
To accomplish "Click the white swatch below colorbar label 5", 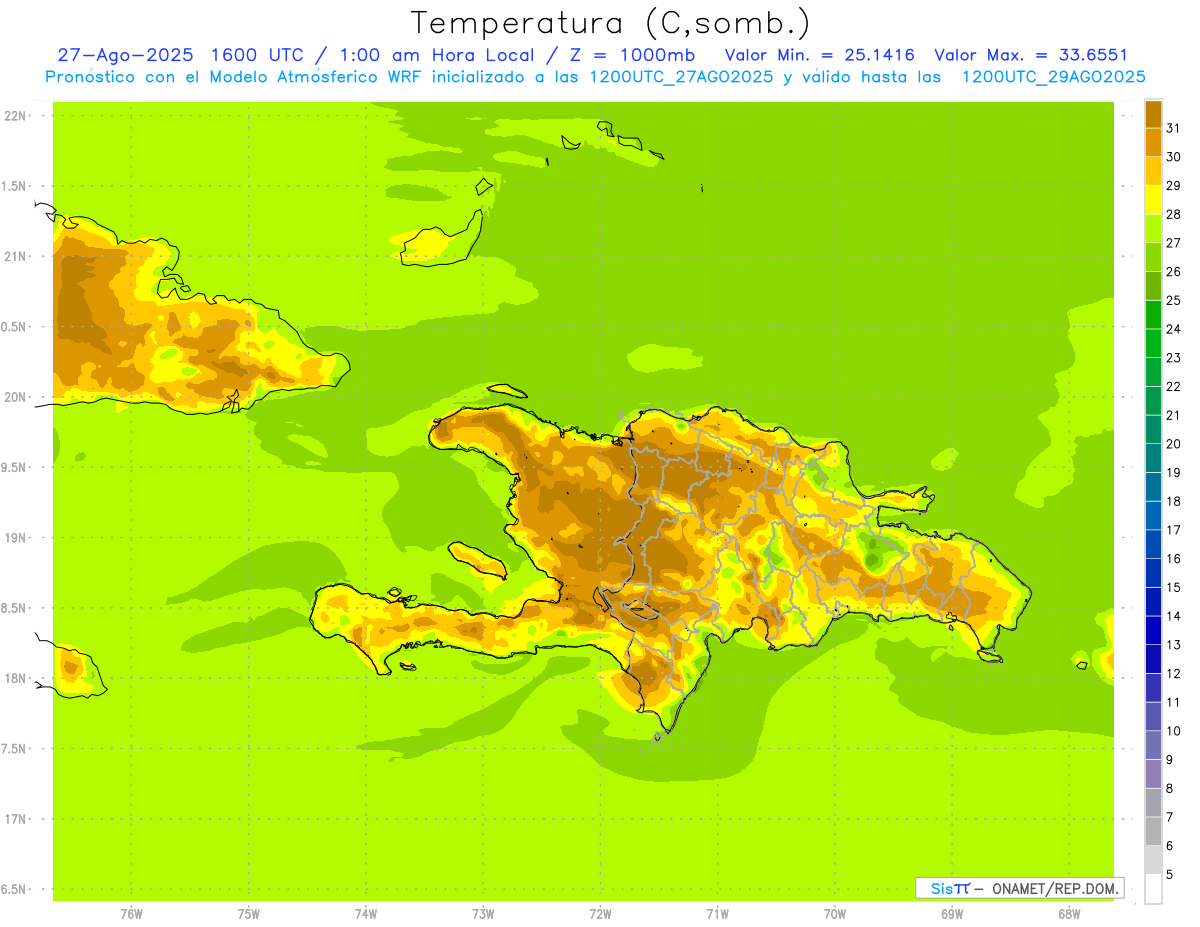I will tap(1153, 889).
